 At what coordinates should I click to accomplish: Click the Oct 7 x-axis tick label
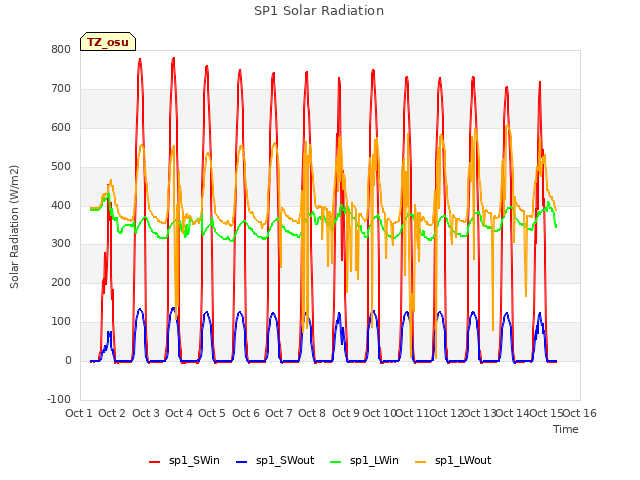pos(279,413)
